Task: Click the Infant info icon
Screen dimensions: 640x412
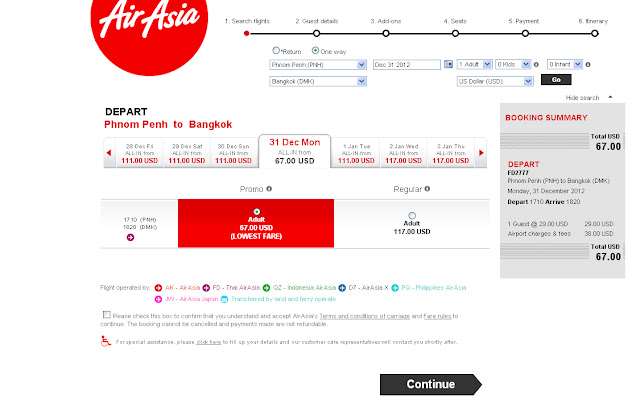Action: (588, 65)
